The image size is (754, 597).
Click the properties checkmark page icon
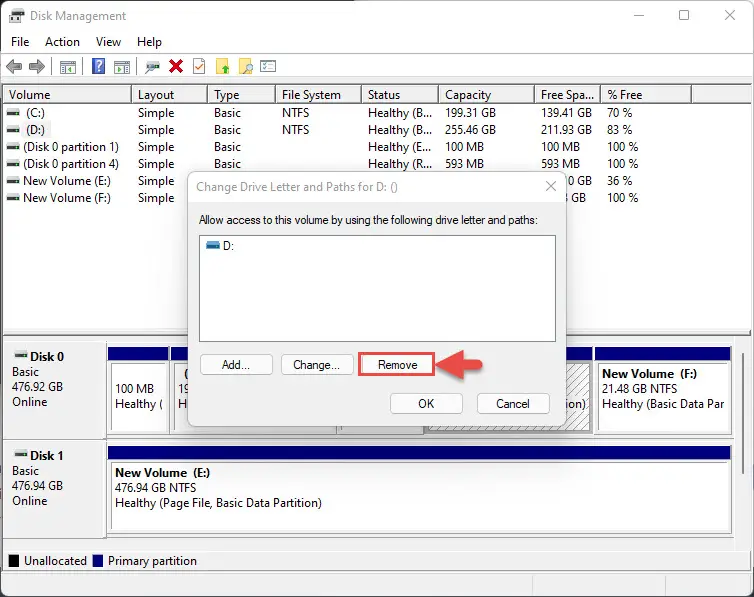(199, 66)
